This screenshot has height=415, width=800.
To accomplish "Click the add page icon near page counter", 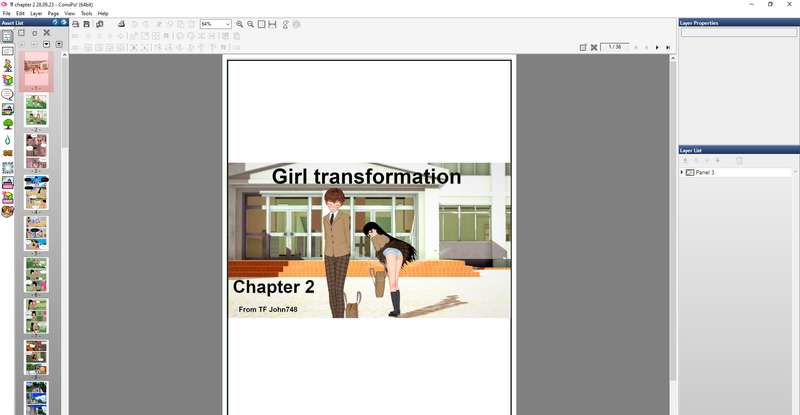I will coord(583,47).
